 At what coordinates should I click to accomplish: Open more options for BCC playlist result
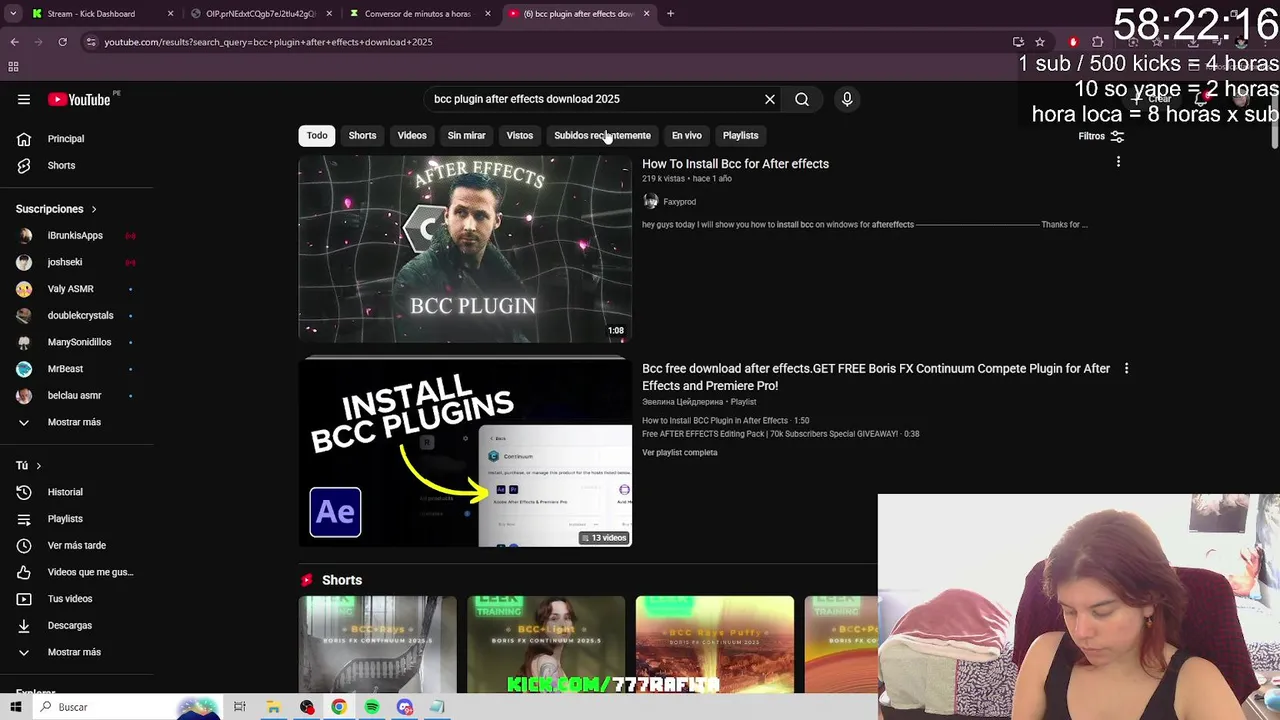(1126, 368)
